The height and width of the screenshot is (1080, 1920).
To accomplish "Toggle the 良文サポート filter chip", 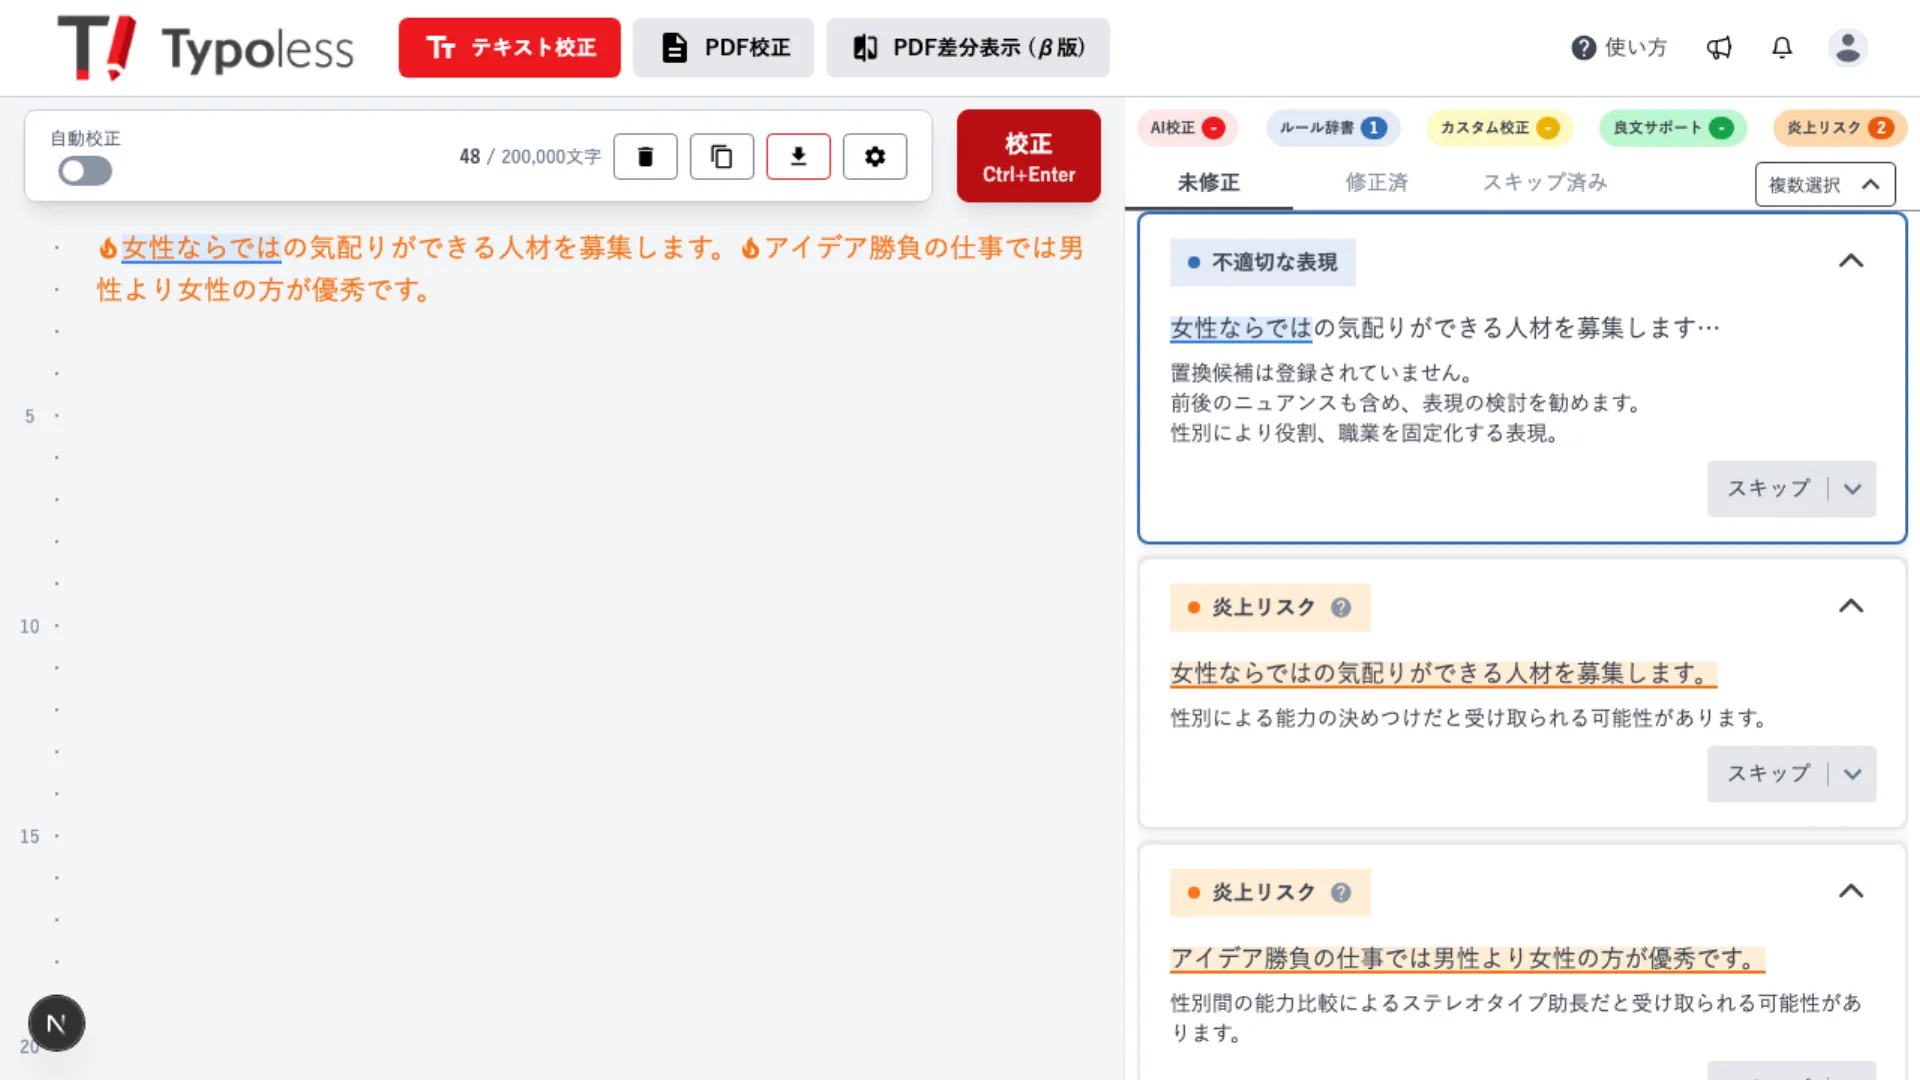I will pos(1673,127).
